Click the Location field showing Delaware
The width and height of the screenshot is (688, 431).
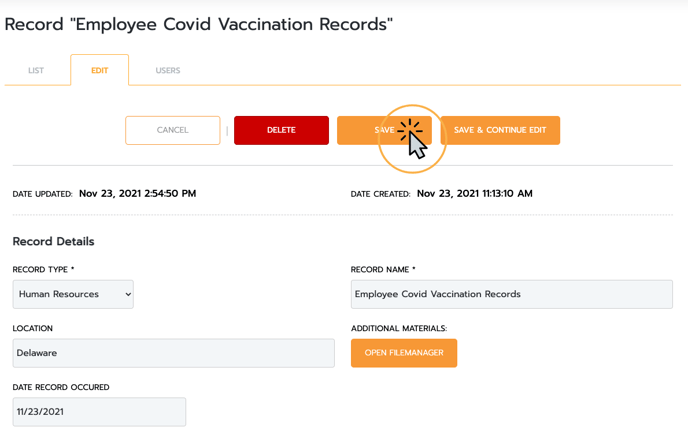[173, 353]
